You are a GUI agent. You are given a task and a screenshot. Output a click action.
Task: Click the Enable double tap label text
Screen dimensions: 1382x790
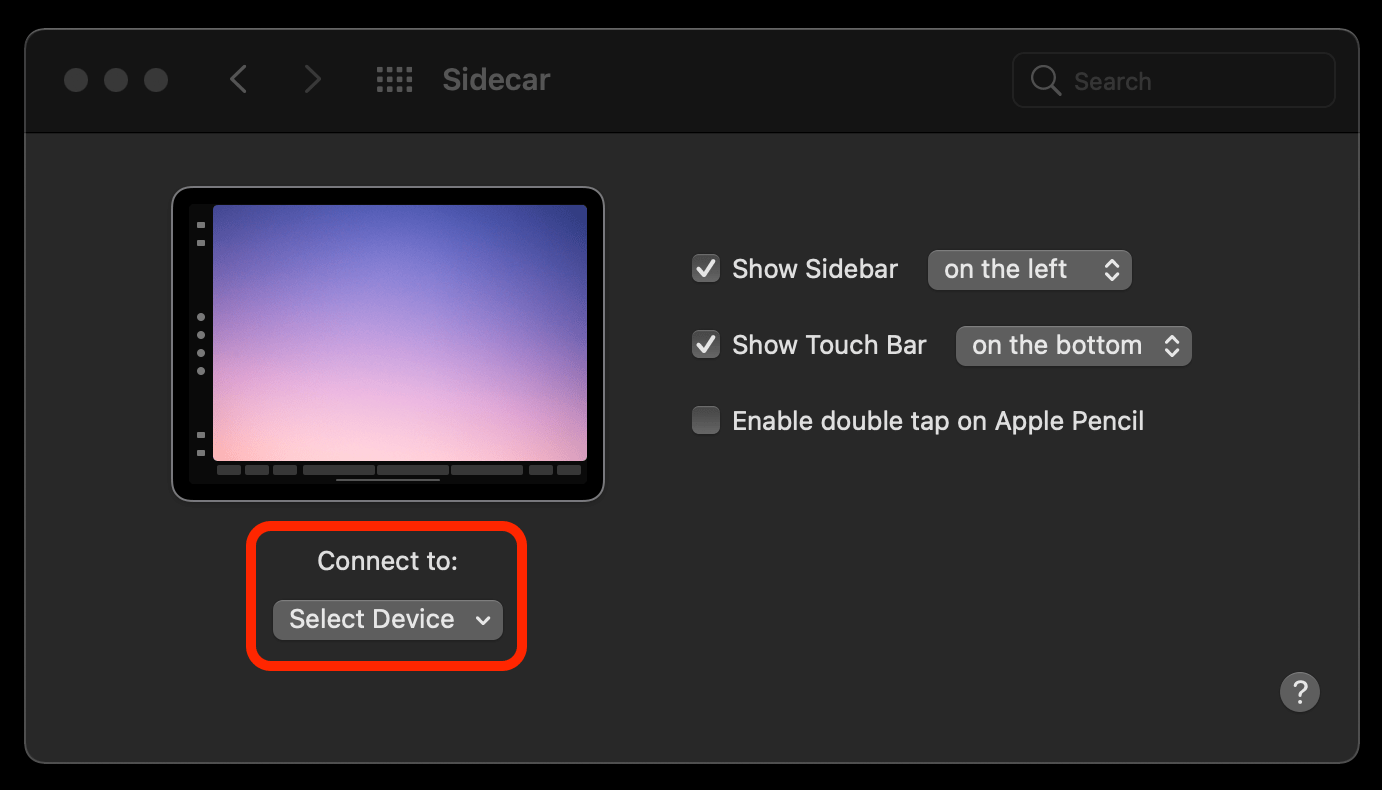click(938, 421)
